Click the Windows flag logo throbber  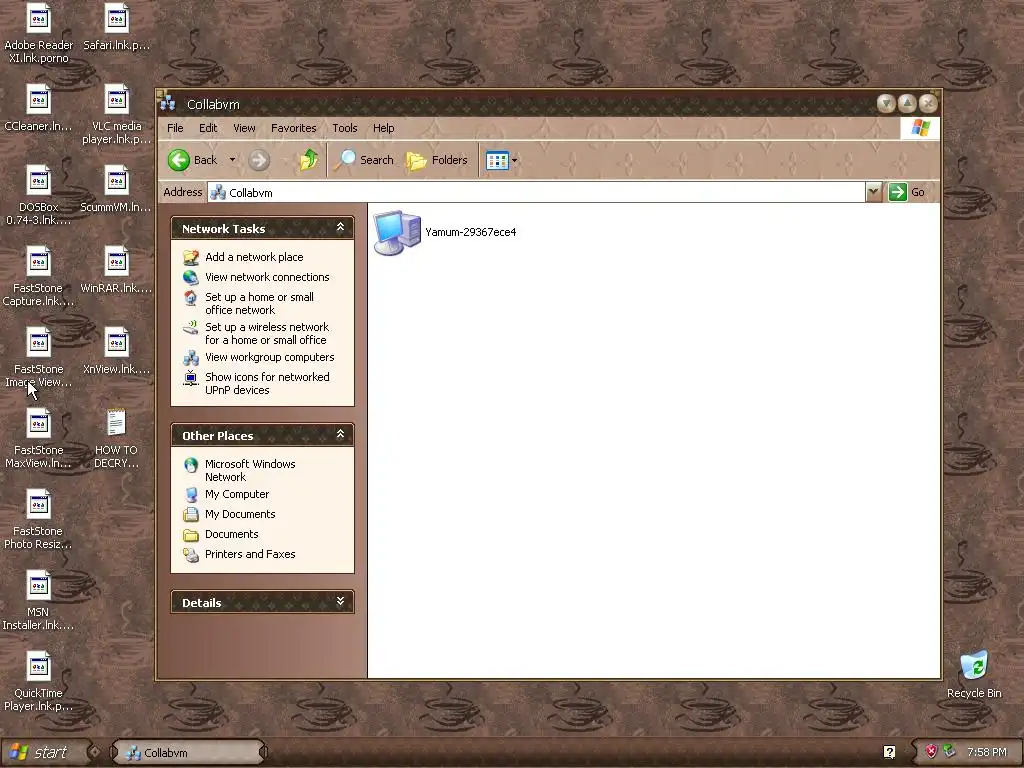[920, 128]
